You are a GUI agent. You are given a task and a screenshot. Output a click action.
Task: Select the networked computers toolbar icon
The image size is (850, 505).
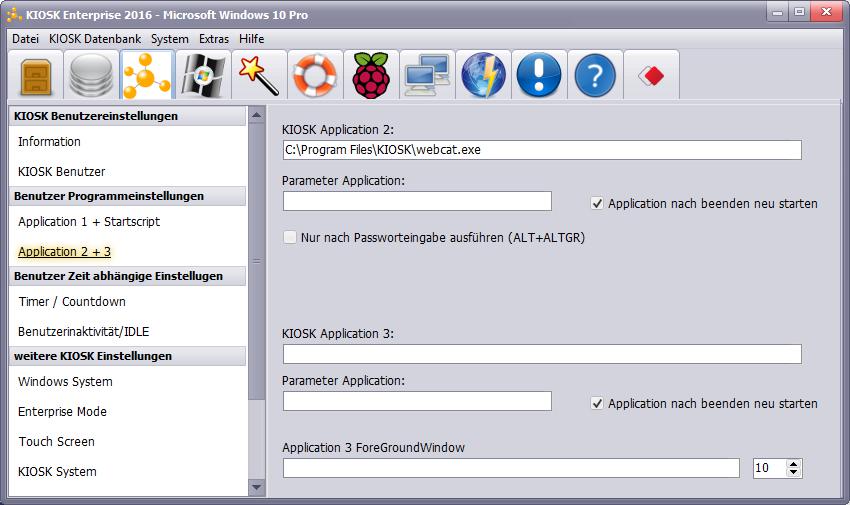click(x=427, y=75)
